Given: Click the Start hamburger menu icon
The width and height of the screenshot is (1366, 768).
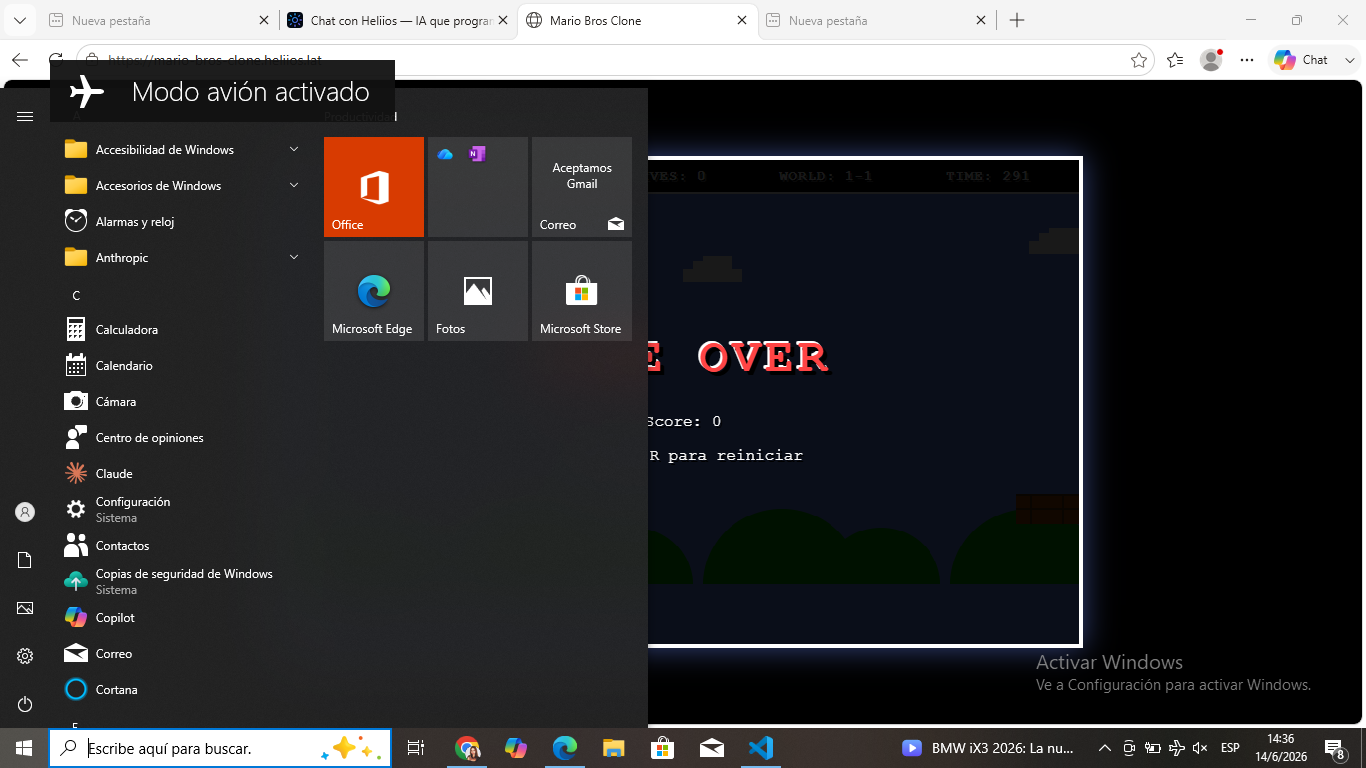Looking at the screenshot, I should click(x=25, y=117).
